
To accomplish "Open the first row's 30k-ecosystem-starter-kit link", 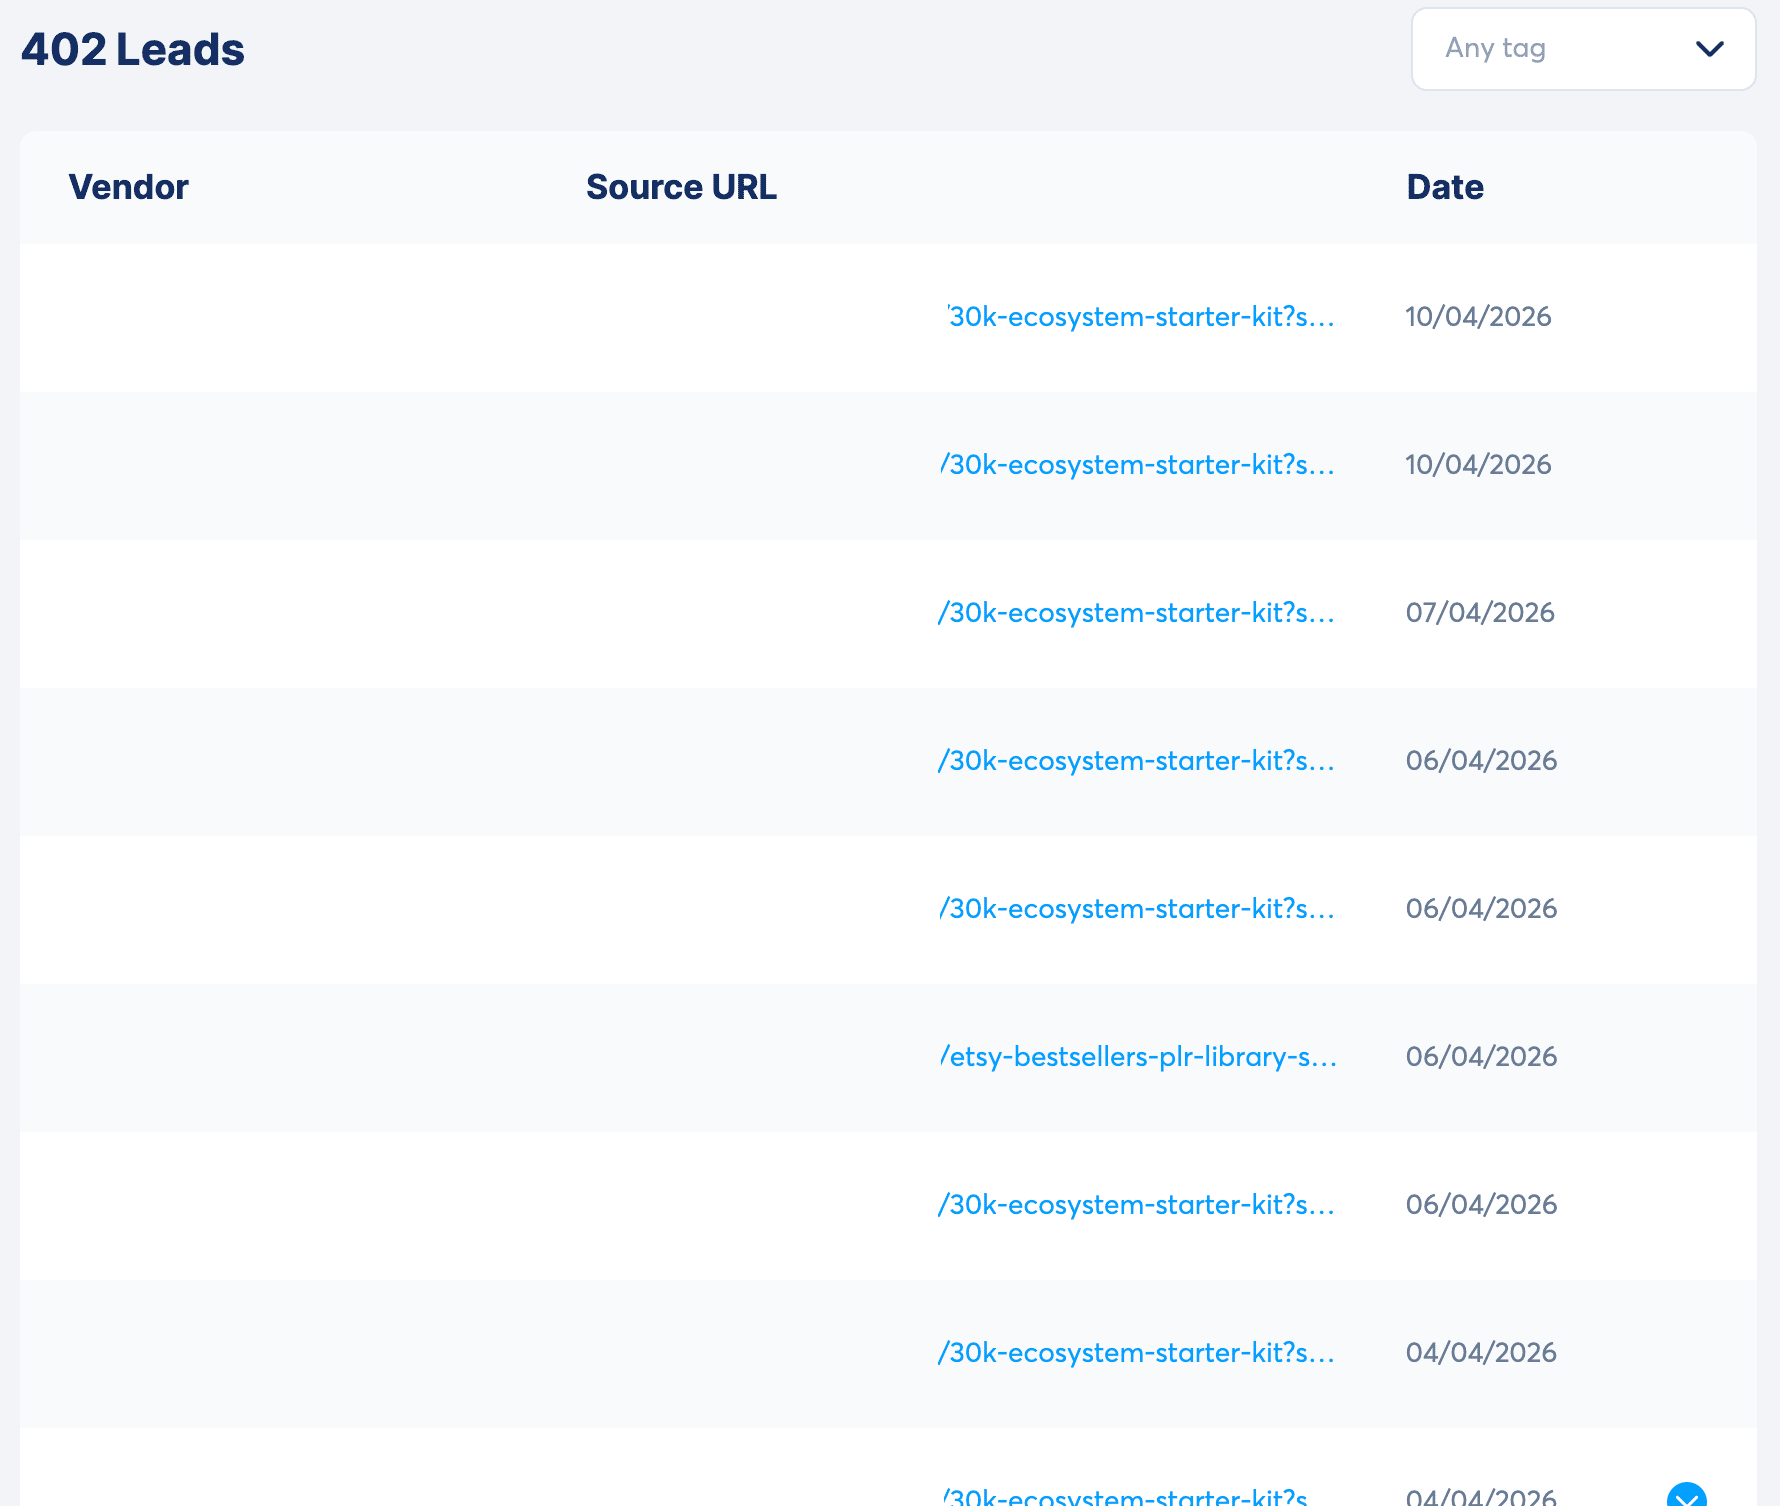I will 1140,317.
